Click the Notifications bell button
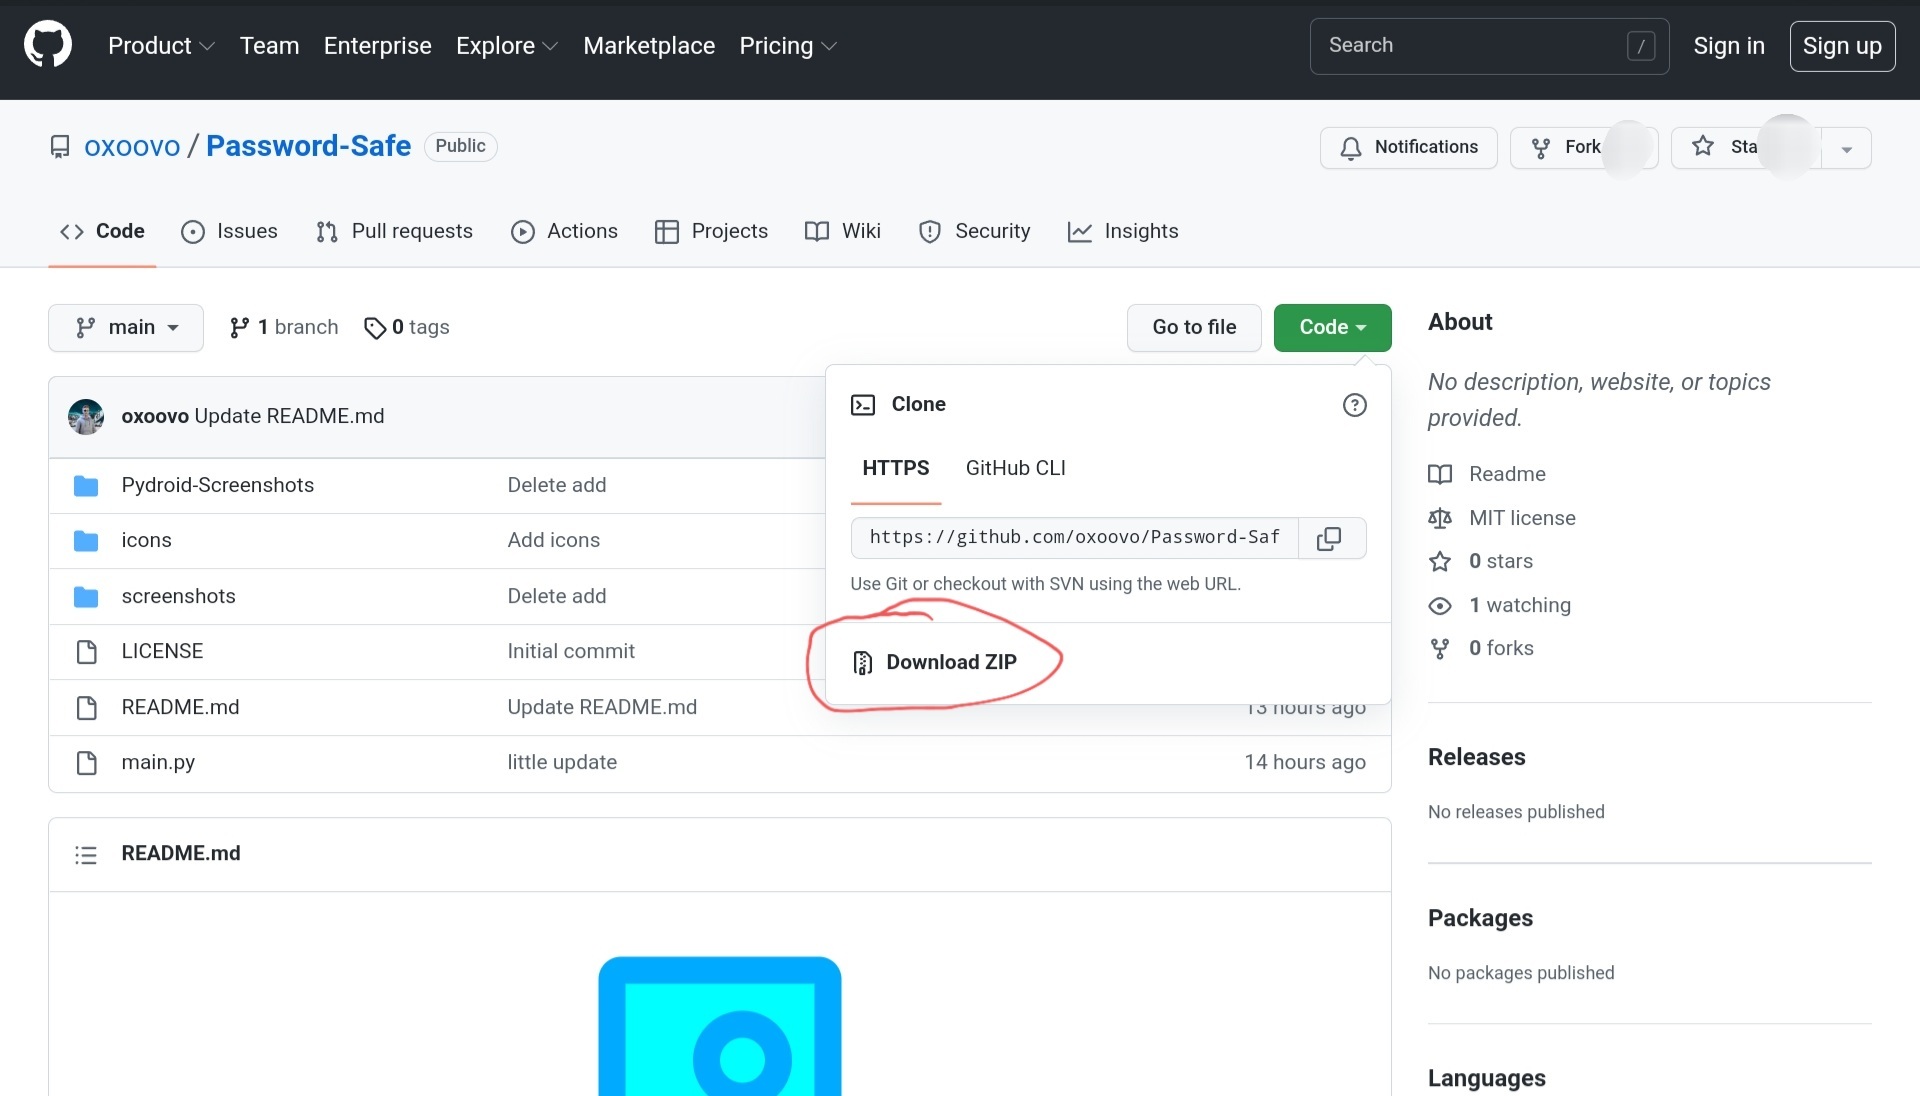Image resolution: width=1920 pixels, height=1096 pixels. coord(1408,147)
